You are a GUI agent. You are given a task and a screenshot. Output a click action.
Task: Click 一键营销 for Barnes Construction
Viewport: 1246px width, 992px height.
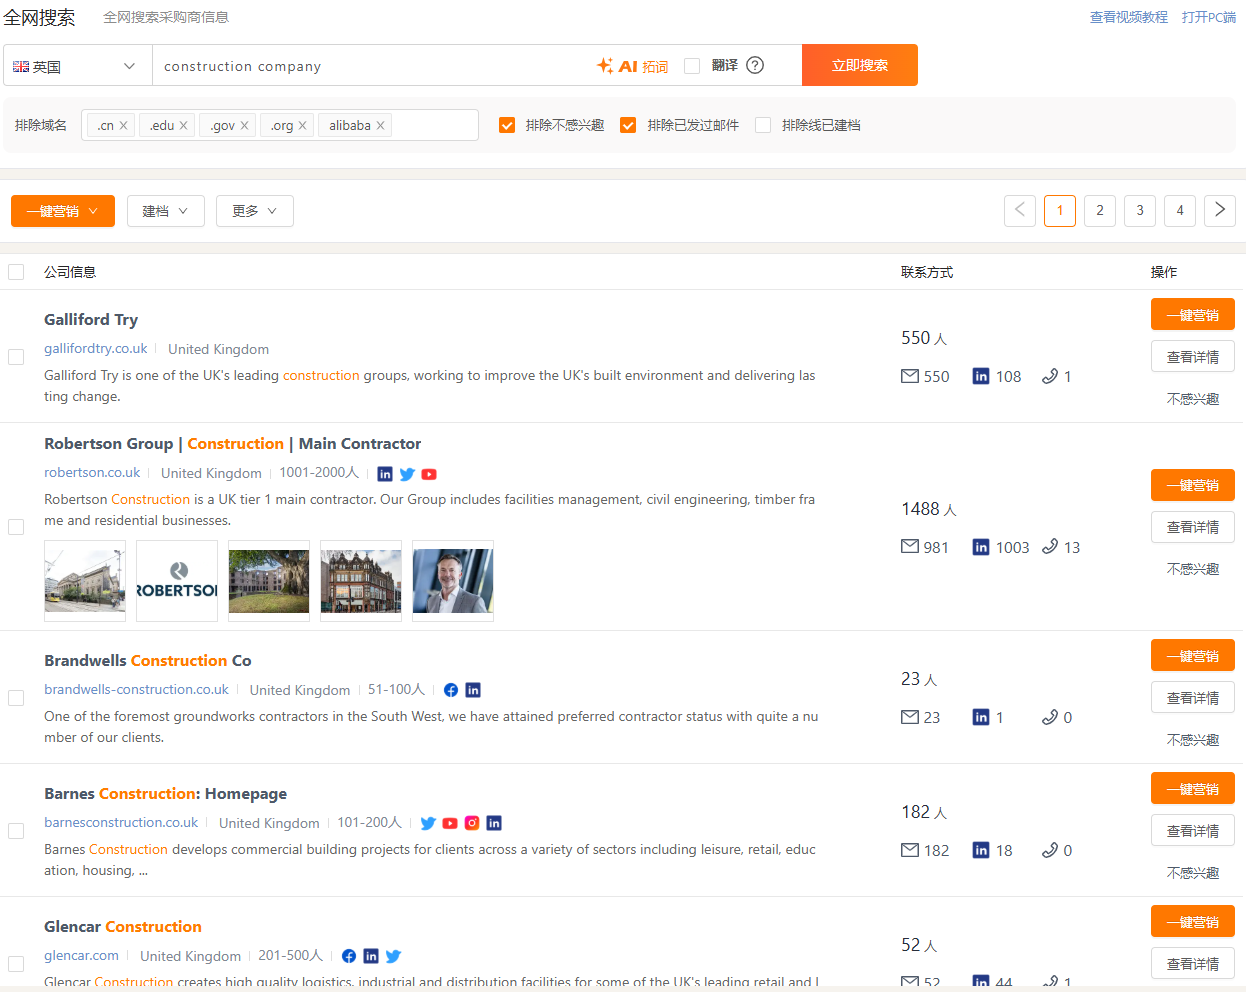[x=1193, y=788]
